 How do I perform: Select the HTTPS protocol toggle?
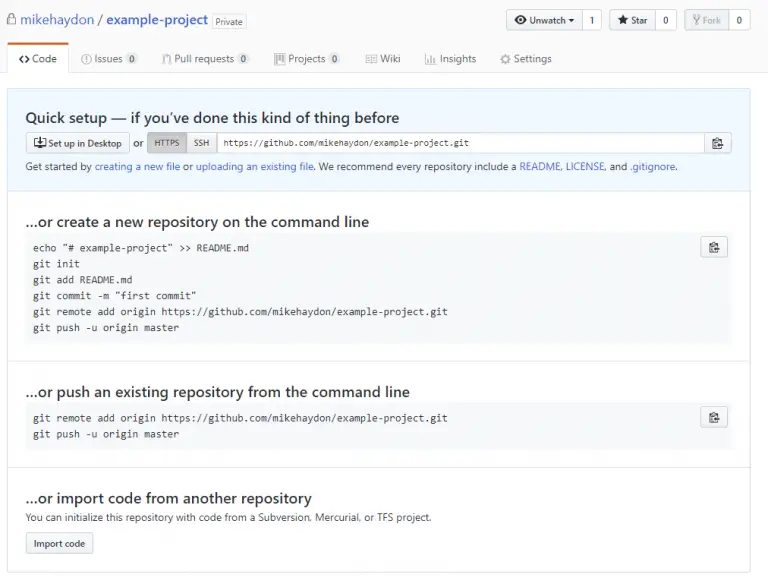tap(167, 143)
